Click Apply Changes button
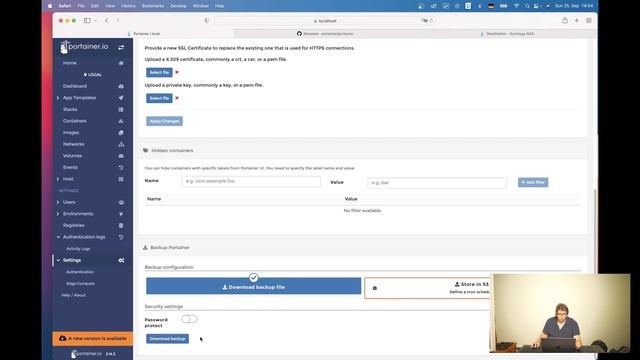This screenshot has width=640, height=360. 164,121
